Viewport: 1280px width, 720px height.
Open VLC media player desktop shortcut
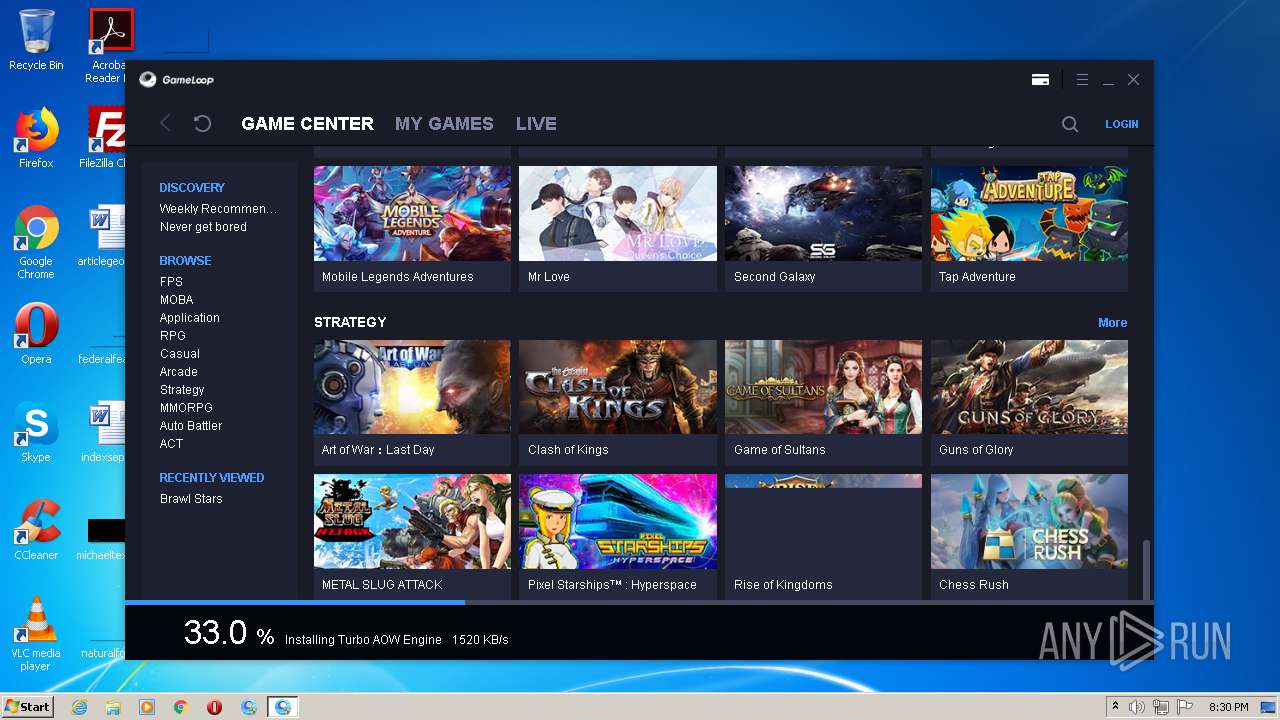pyautogui.click(x=36, y=634)
